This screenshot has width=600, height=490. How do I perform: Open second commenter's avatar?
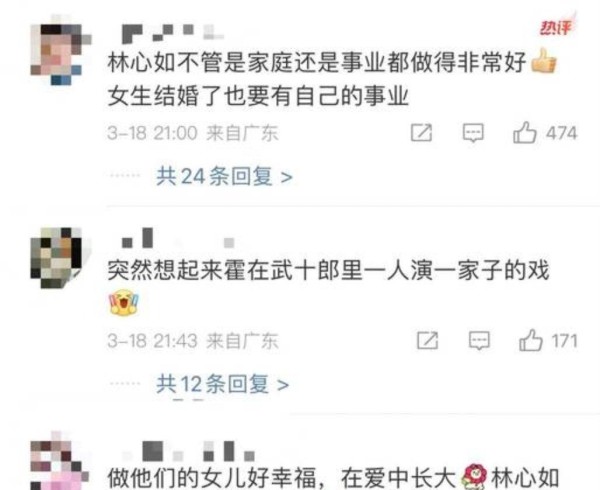tap(60, 257)
